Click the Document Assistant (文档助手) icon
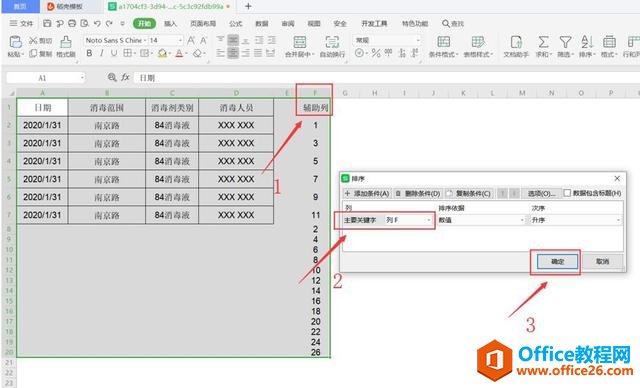Screen dimensions: 640x388 516,42
